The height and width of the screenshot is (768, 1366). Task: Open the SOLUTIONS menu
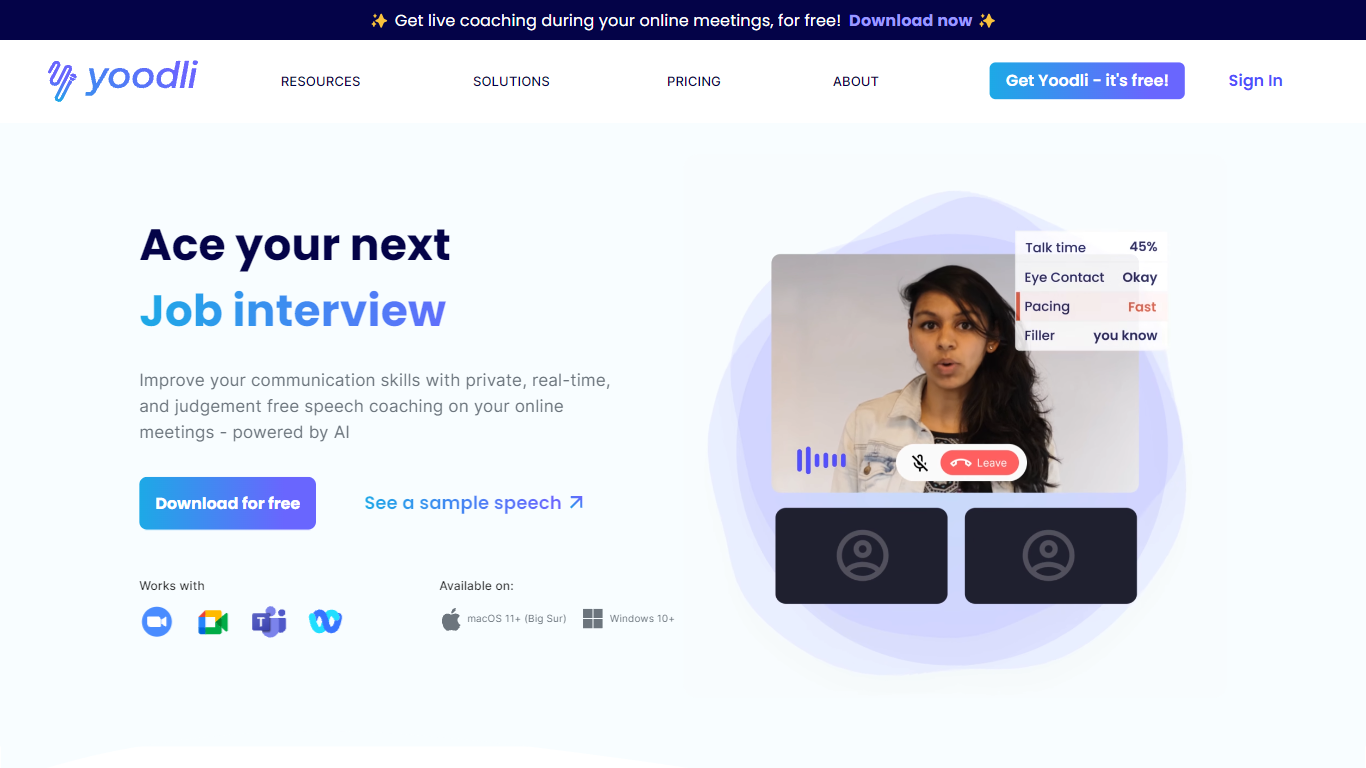[x=511, y=81]
